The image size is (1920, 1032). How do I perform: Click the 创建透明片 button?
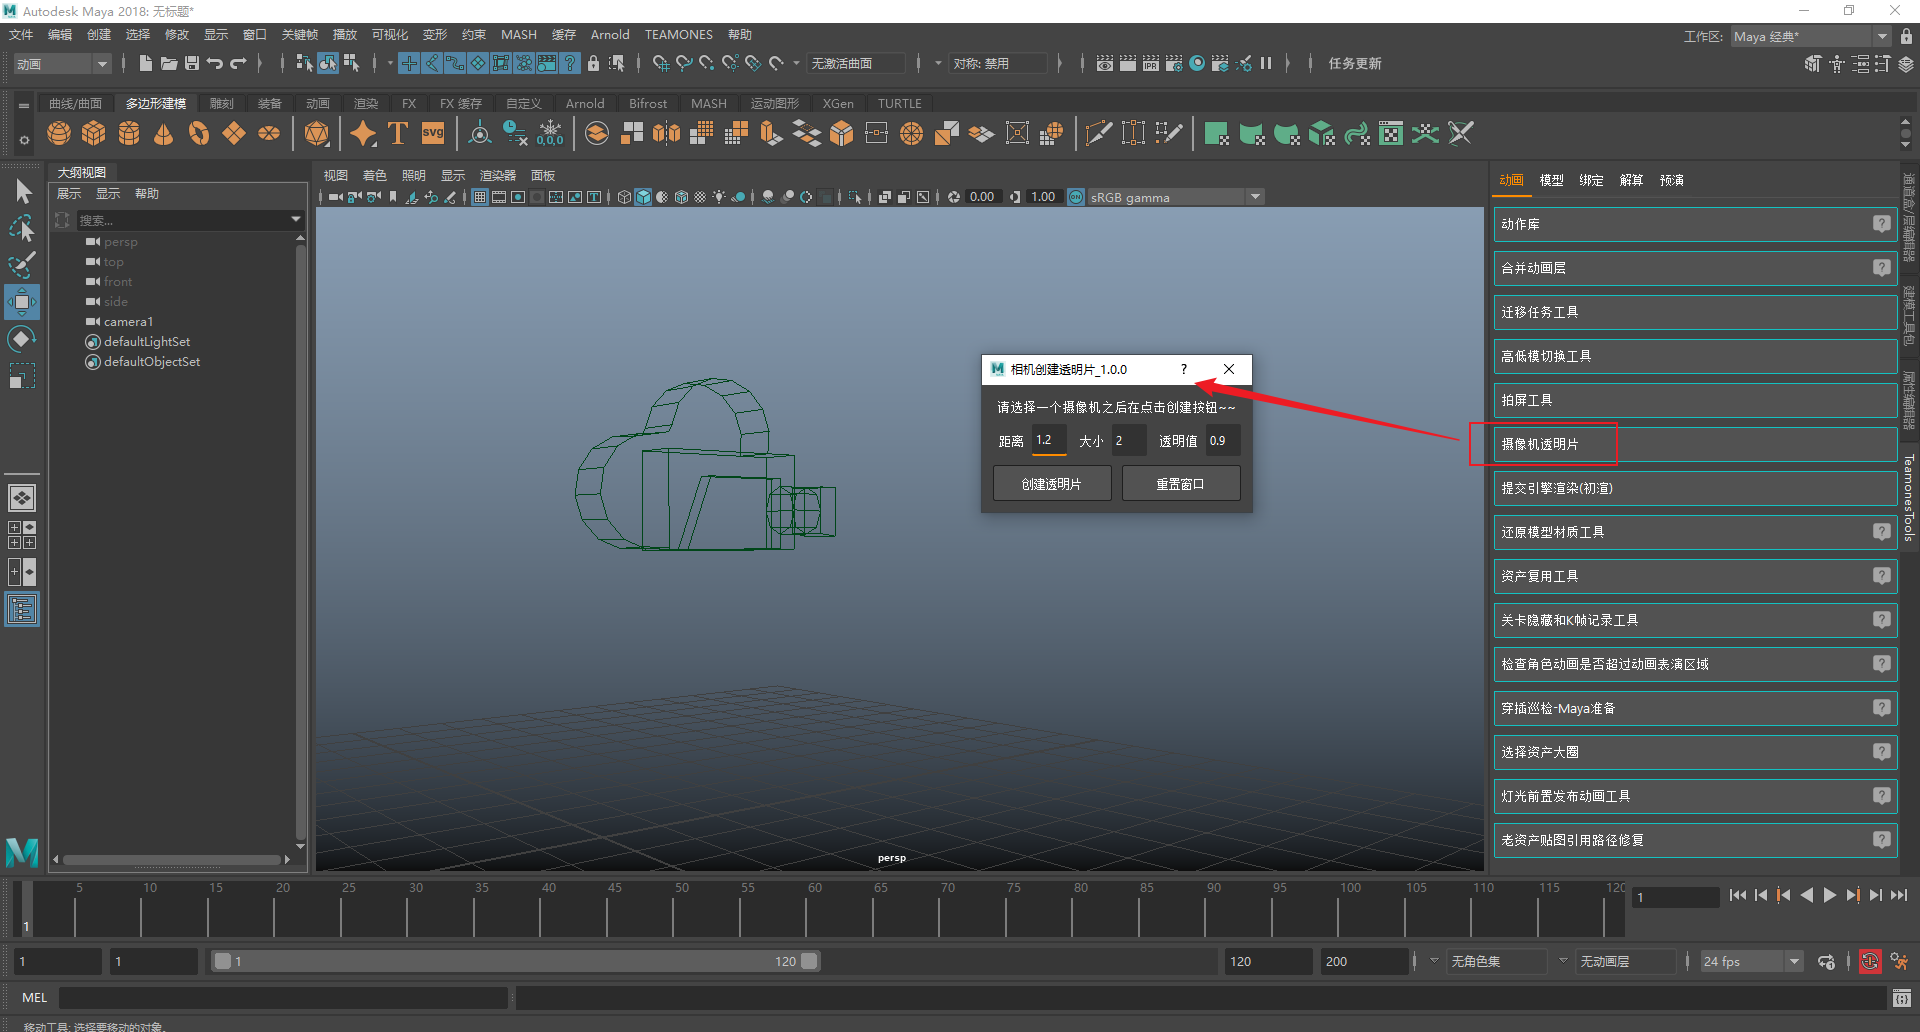click(1051, 484)
